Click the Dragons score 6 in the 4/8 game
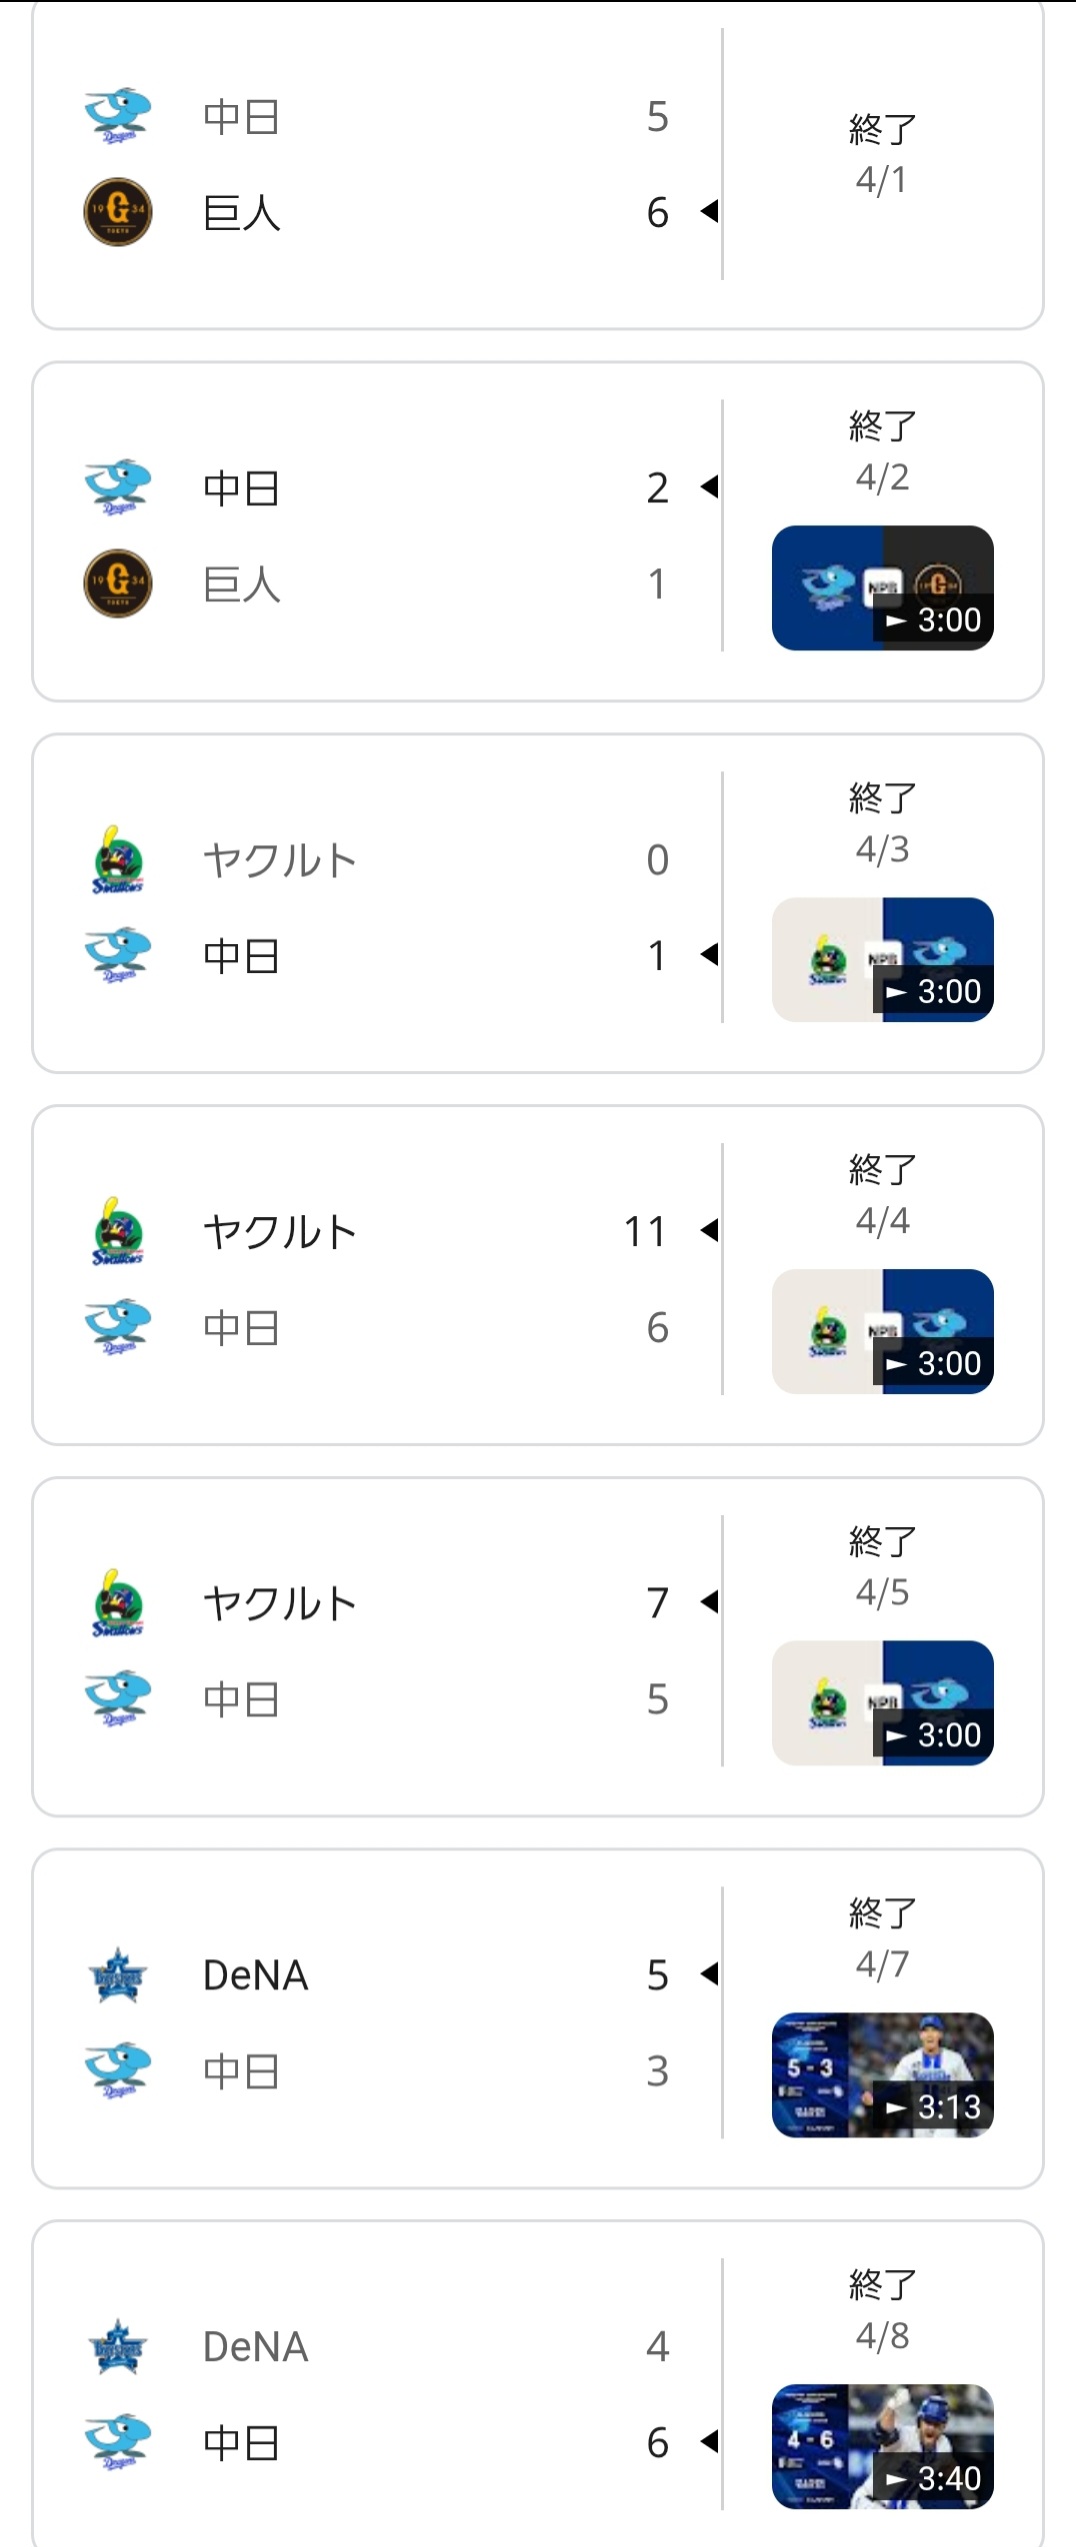This screenshot has height=2547, width=1076. (657, 2442)
